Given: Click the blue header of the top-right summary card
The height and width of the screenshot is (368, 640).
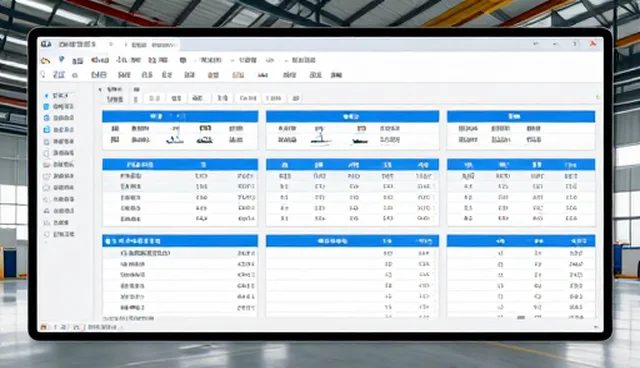Looking at the screenshot, I should [x=521, y=117].
